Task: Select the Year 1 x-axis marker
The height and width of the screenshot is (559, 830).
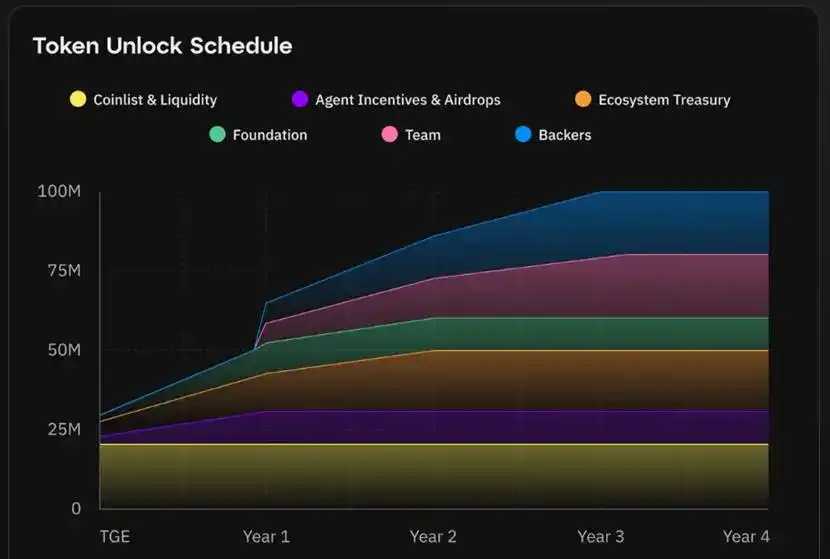Action: click(266, 537)
